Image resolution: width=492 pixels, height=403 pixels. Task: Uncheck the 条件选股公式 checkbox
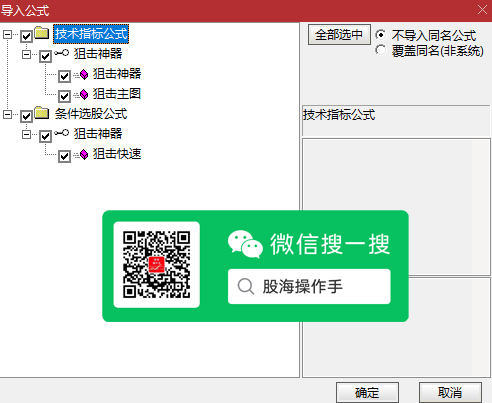26,116
